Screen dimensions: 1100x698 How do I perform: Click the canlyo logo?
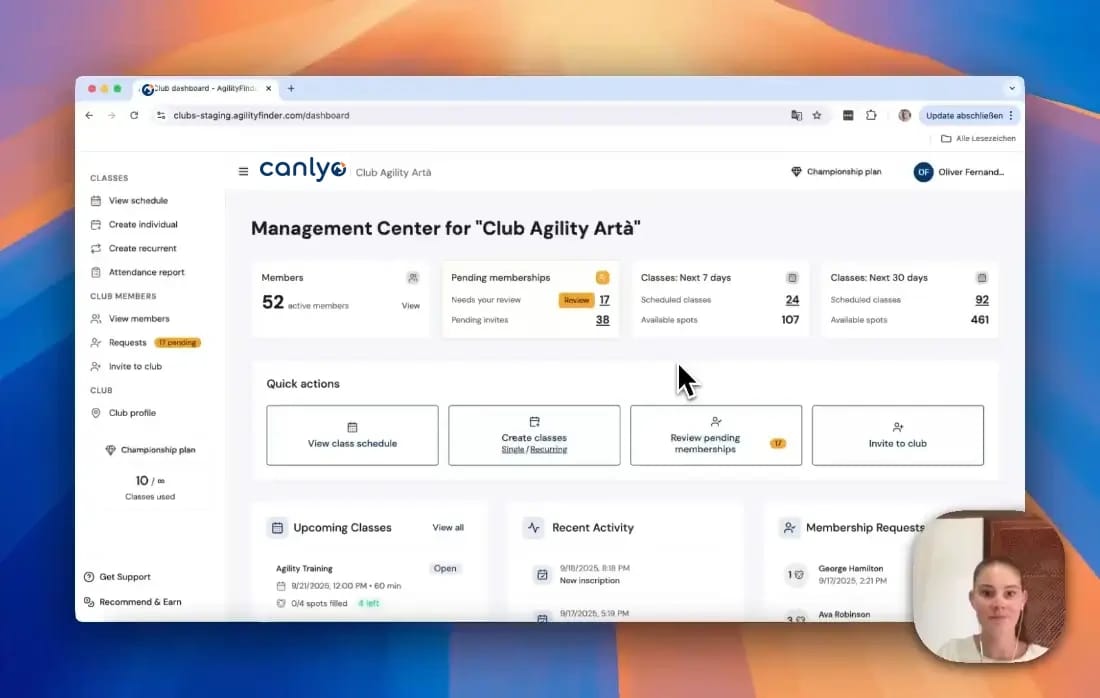(303, 169)
